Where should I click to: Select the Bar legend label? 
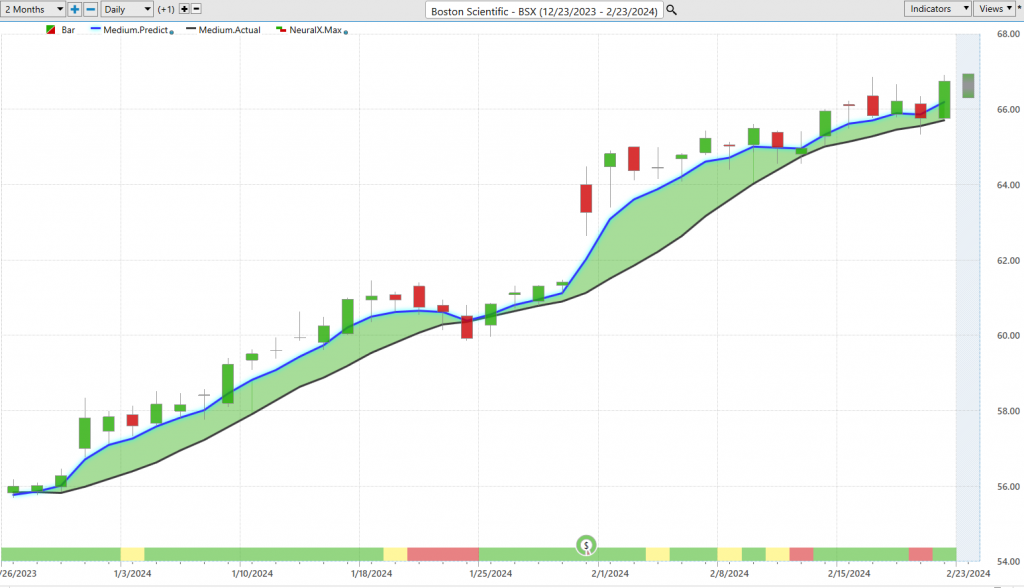[68, 30]
